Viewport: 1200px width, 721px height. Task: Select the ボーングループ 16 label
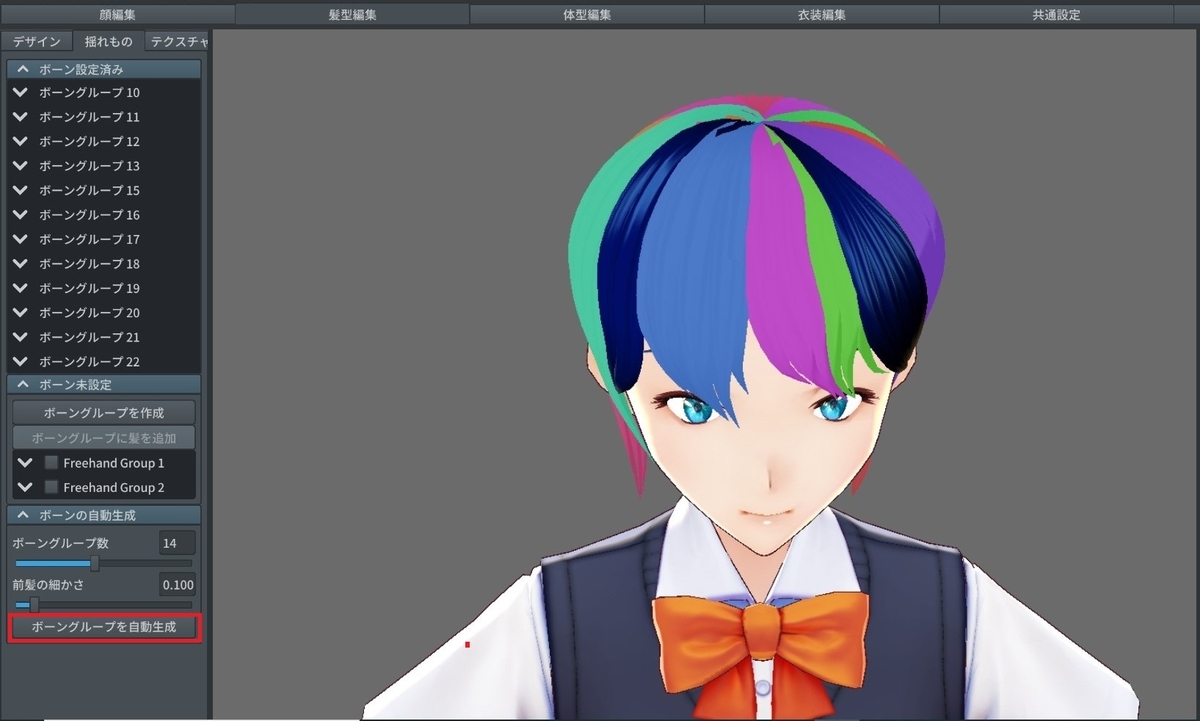pos(89,214)
